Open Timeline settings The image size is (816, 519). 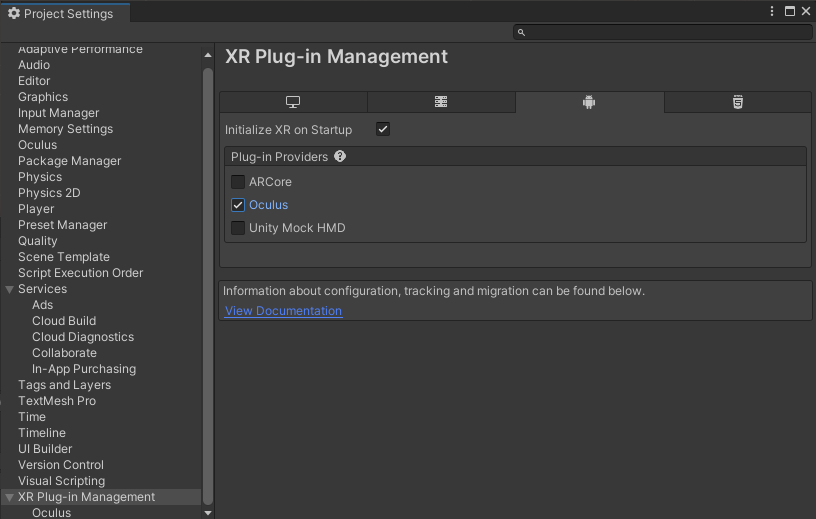point(42,433)
